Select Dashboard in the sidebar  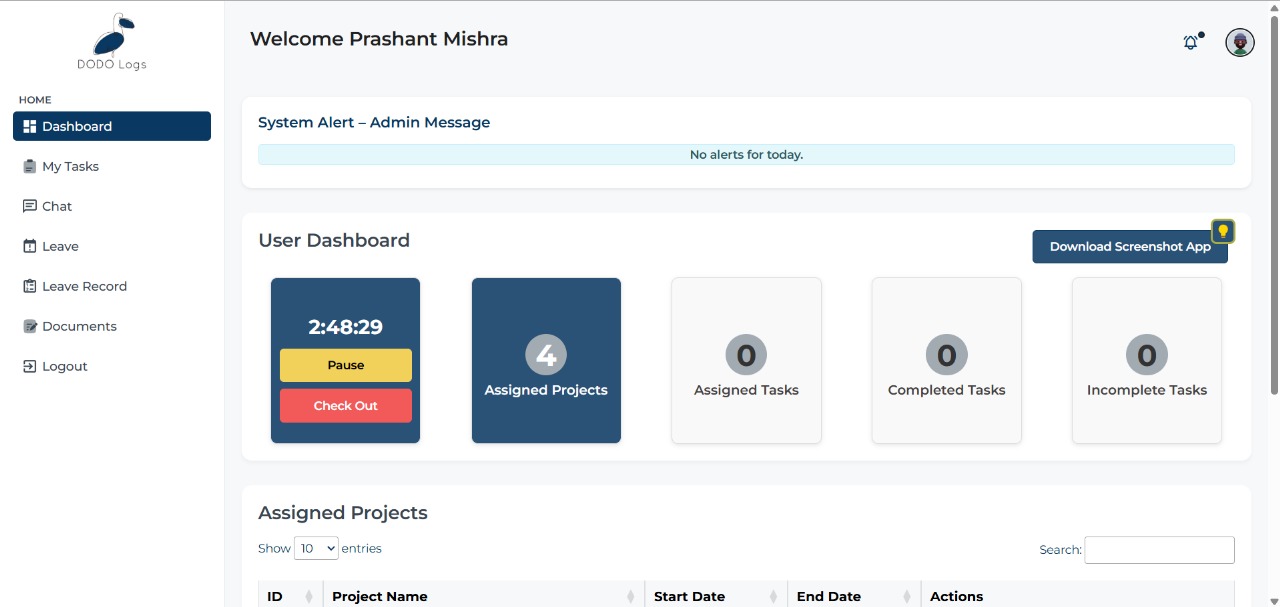point(112,127)
